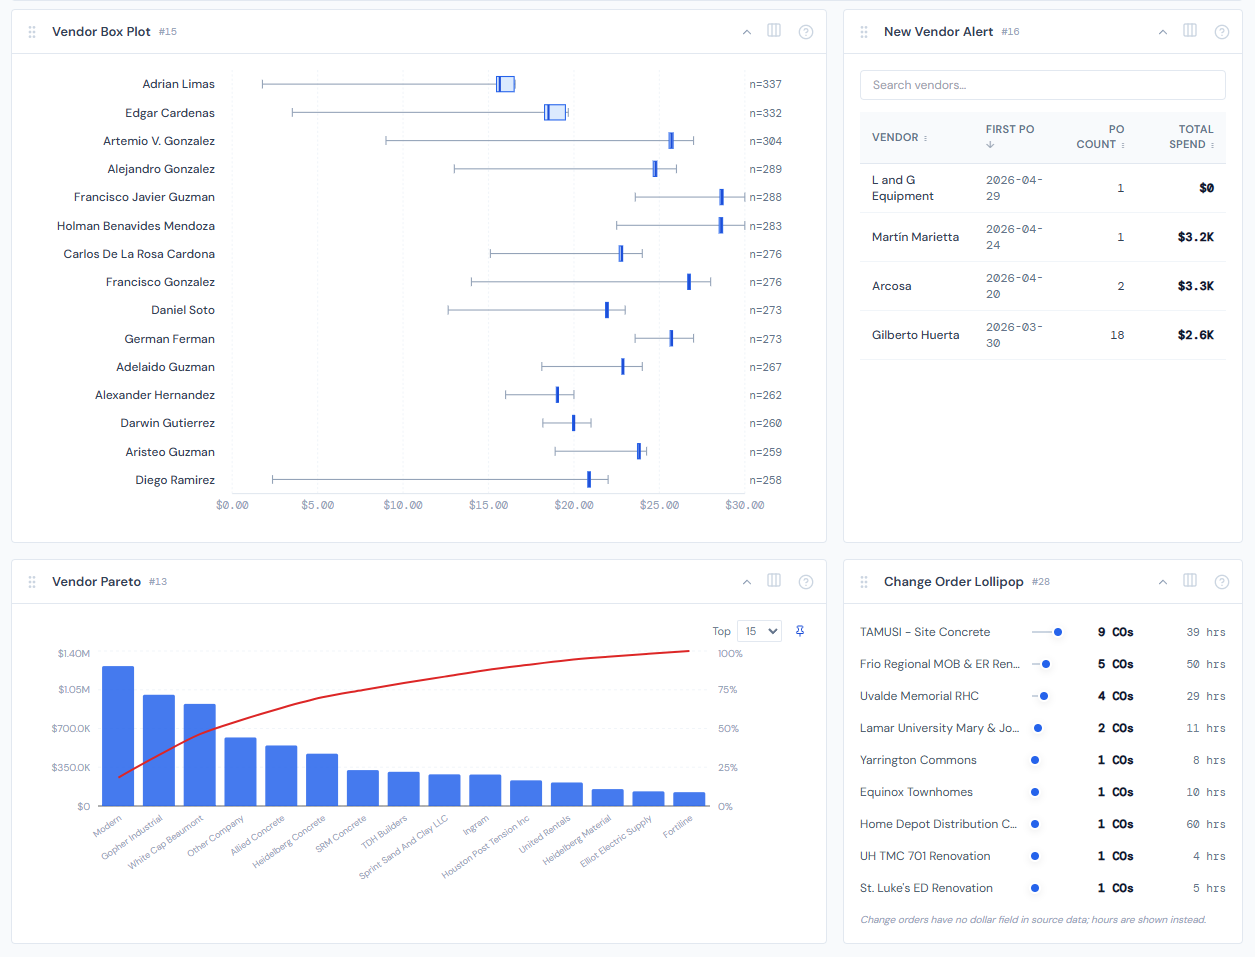Open column settings on Vendor Box Plot panel

(x=774, y=31)
